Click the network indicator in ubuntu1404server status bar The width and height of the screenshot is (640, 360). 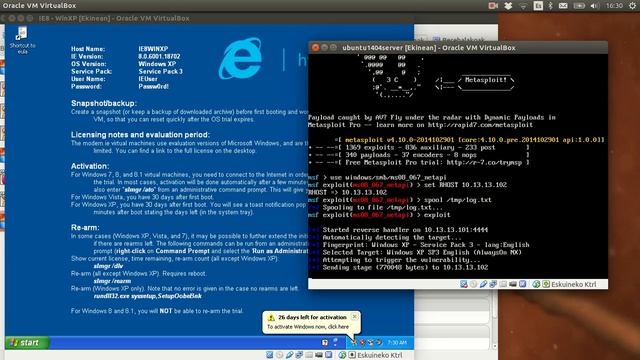[493, 284]
